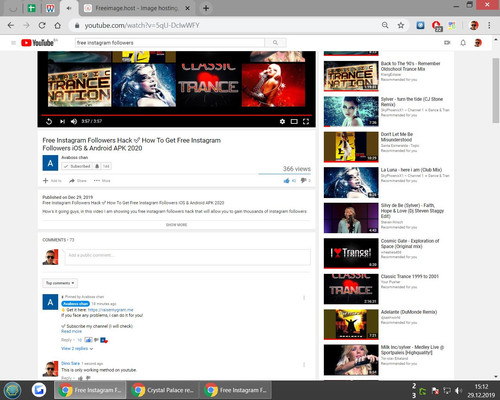Click the zoom magnifier icon in address bar

point(385,25)
